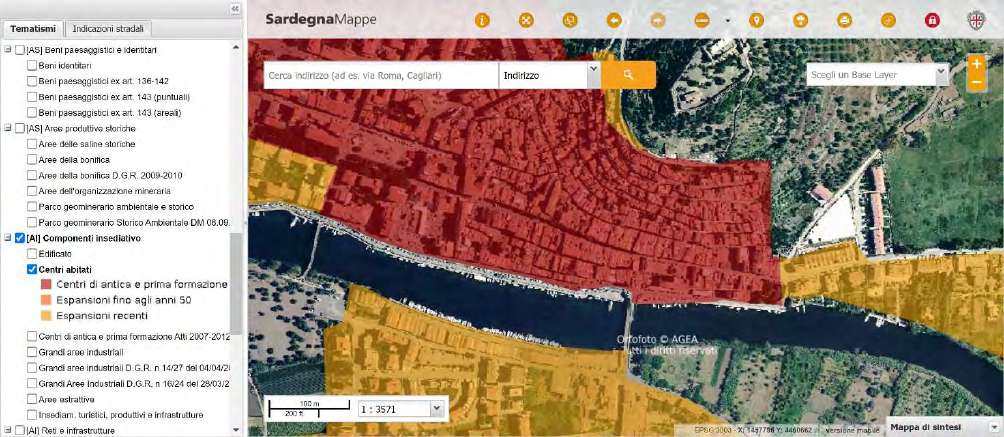Start search with magnifier button
Image resolution: width=1004 pixels, height=437 pixels.
628,75
